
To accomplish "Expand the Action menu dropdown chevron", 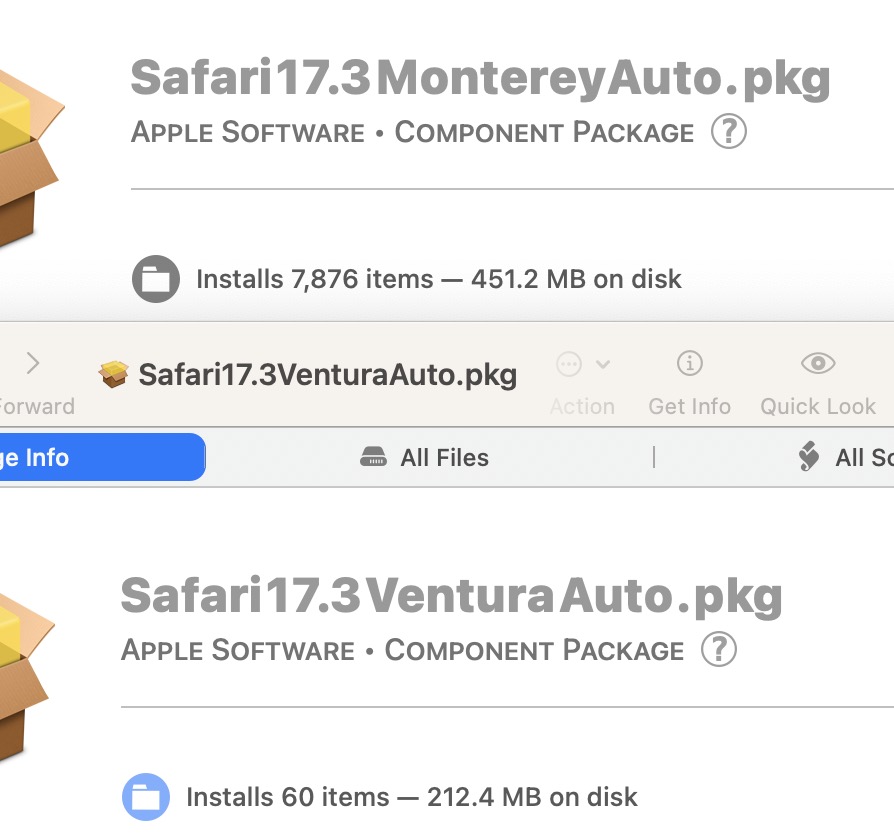I will click(603, 364).
